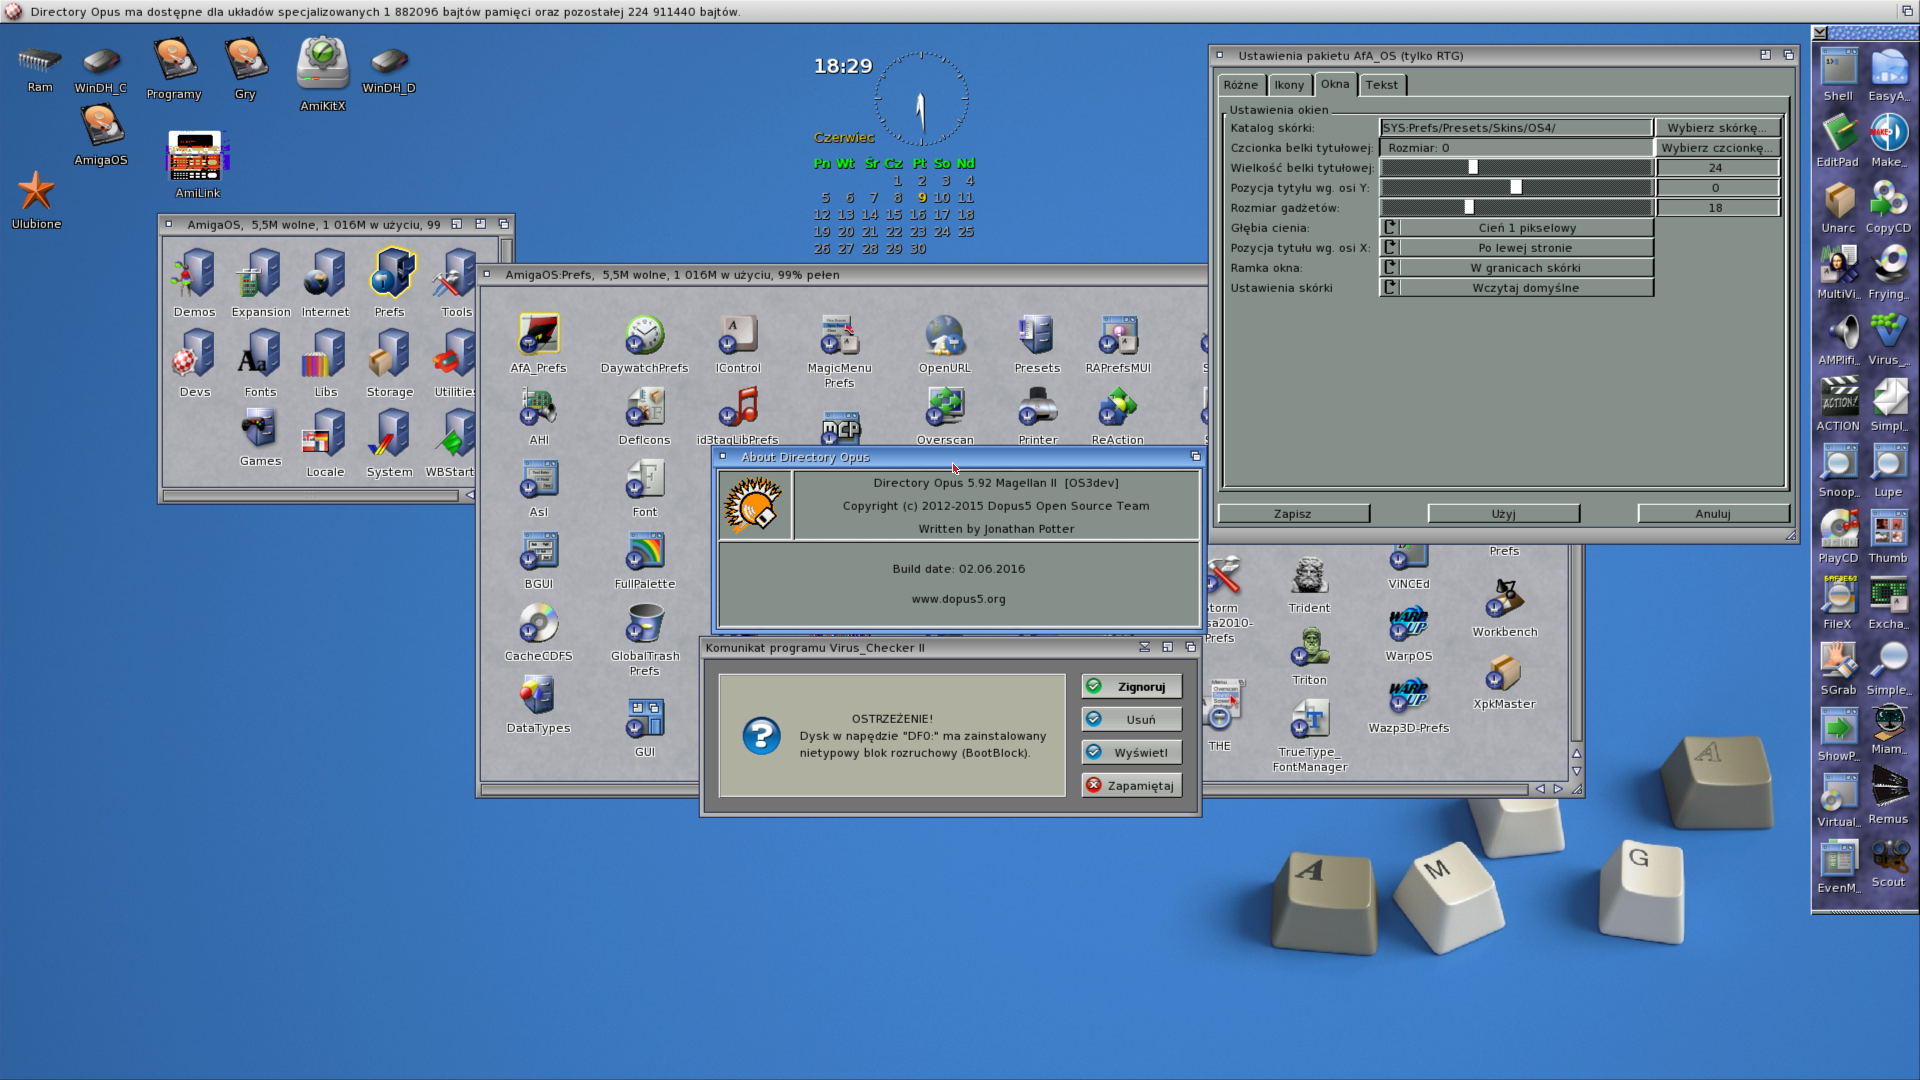Cycle the Pozycja tytułu wg. osi X option
1920x1080 pixels.
1517,248
